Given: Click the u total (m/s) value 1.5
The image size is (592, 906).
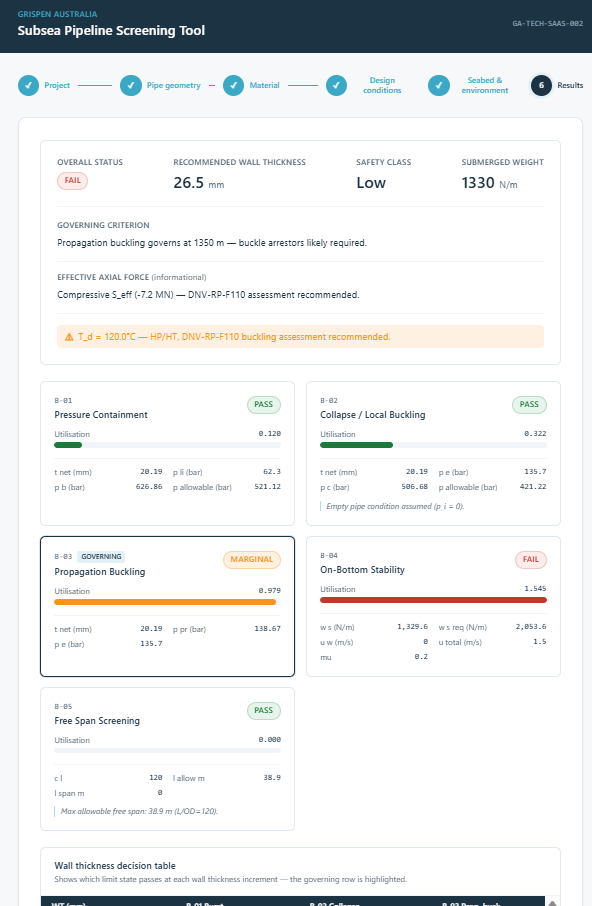Looking at the screenshot, I should tap(540, 642).
